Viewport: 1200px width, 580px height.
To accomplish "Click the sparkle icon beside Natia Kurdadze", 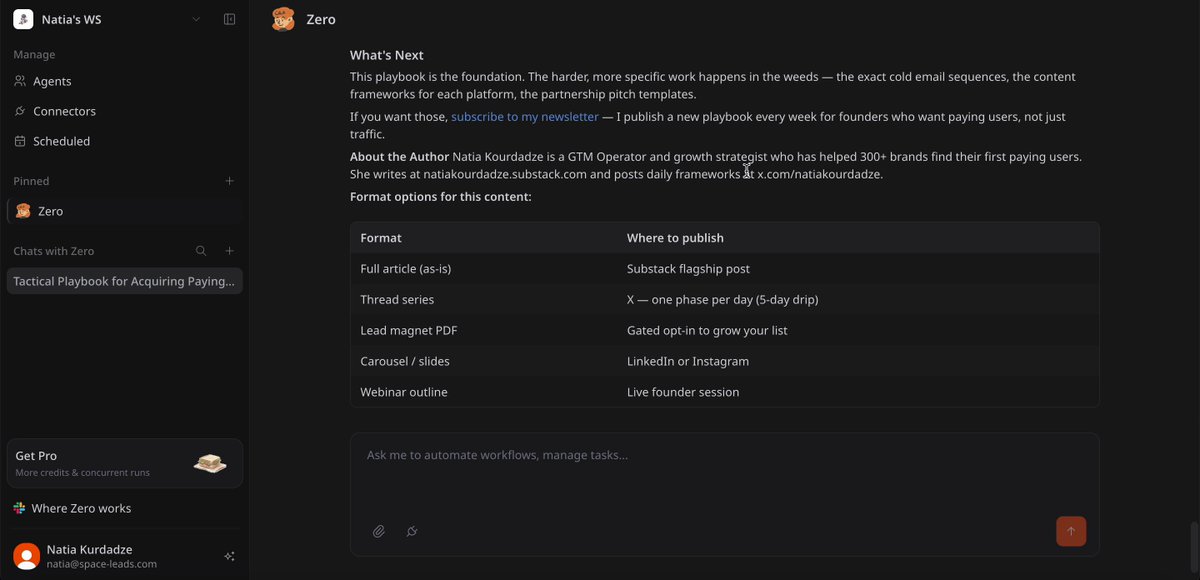I will pos(229,556).
